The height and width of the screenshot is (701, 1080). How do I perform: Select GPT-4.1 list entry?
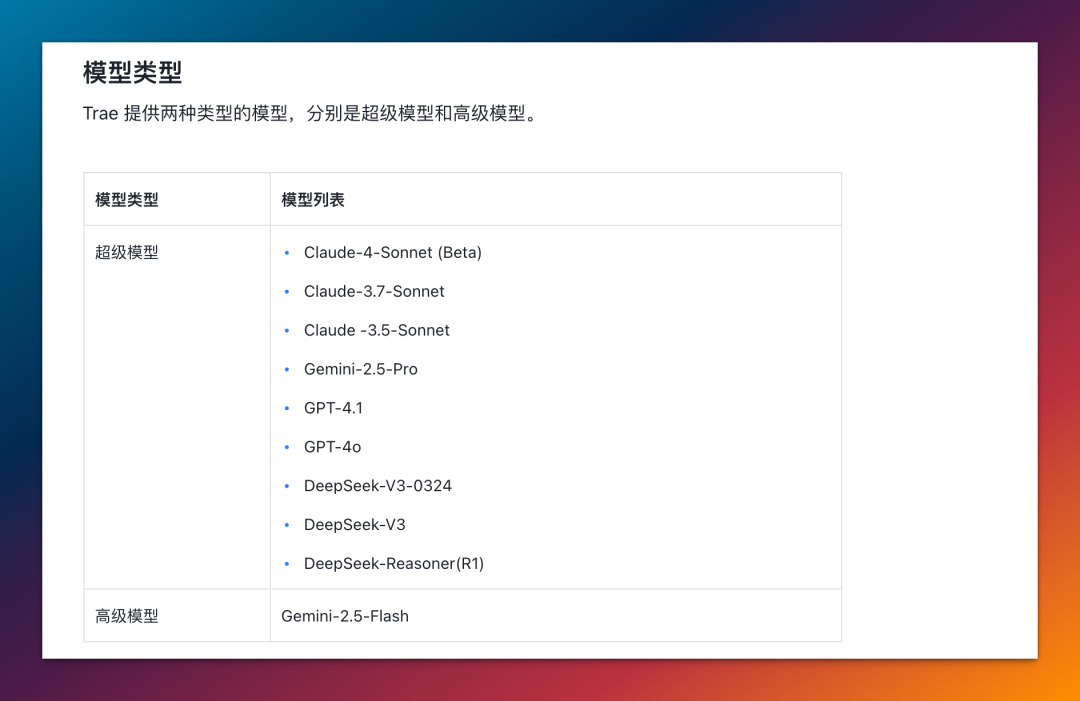pos(333,408)
